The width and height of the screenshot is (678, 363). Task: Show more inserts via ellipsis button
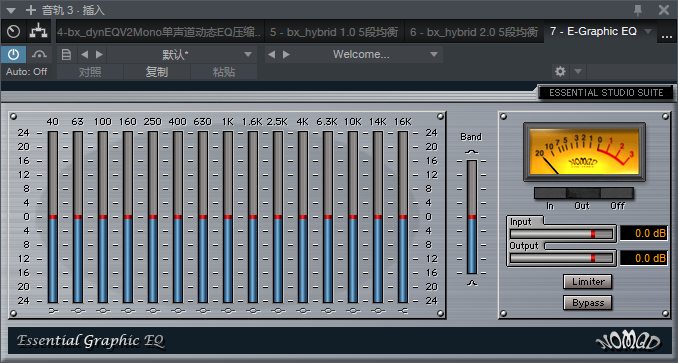tap(666, 35)
